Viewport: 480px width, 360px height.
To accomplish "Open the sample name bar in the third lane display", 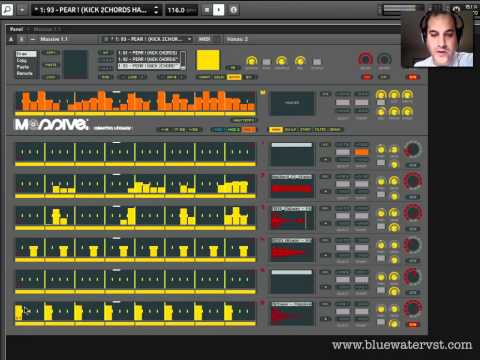I will (x=292, y=209).
